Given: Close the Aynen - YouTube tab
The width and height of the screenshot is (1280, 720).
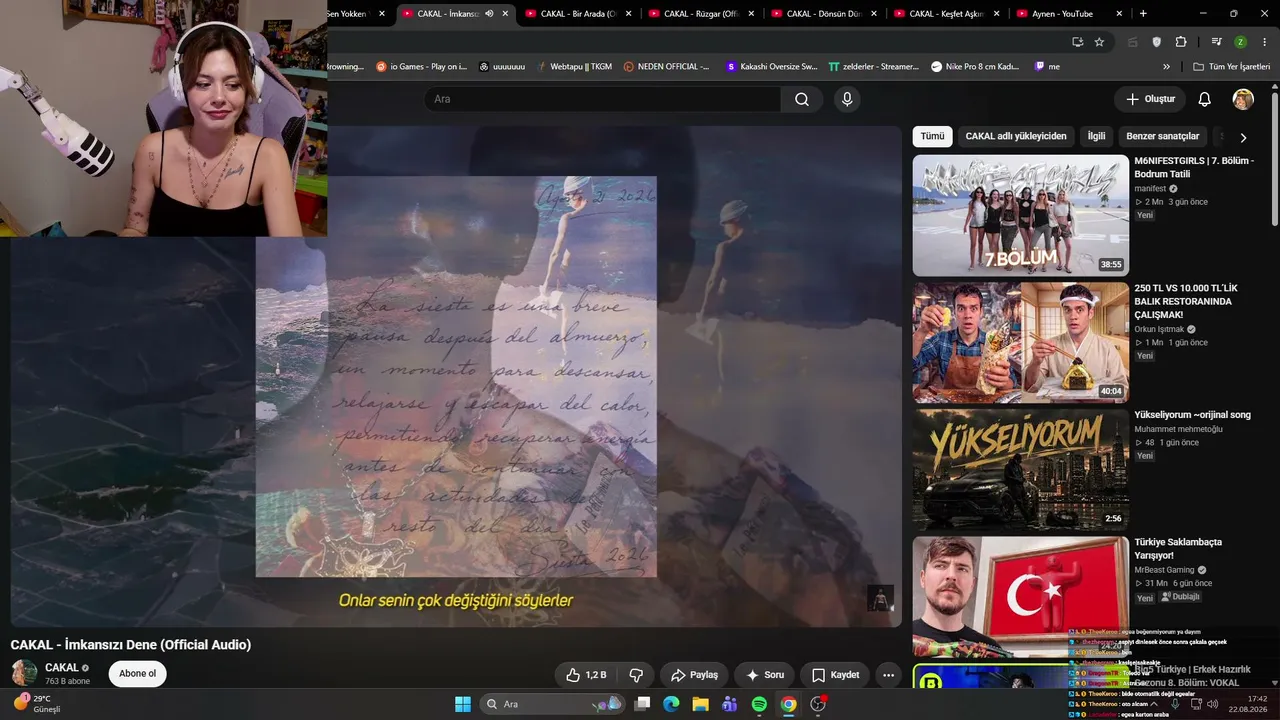Looking at the screenshot, I should point(1119,14).
